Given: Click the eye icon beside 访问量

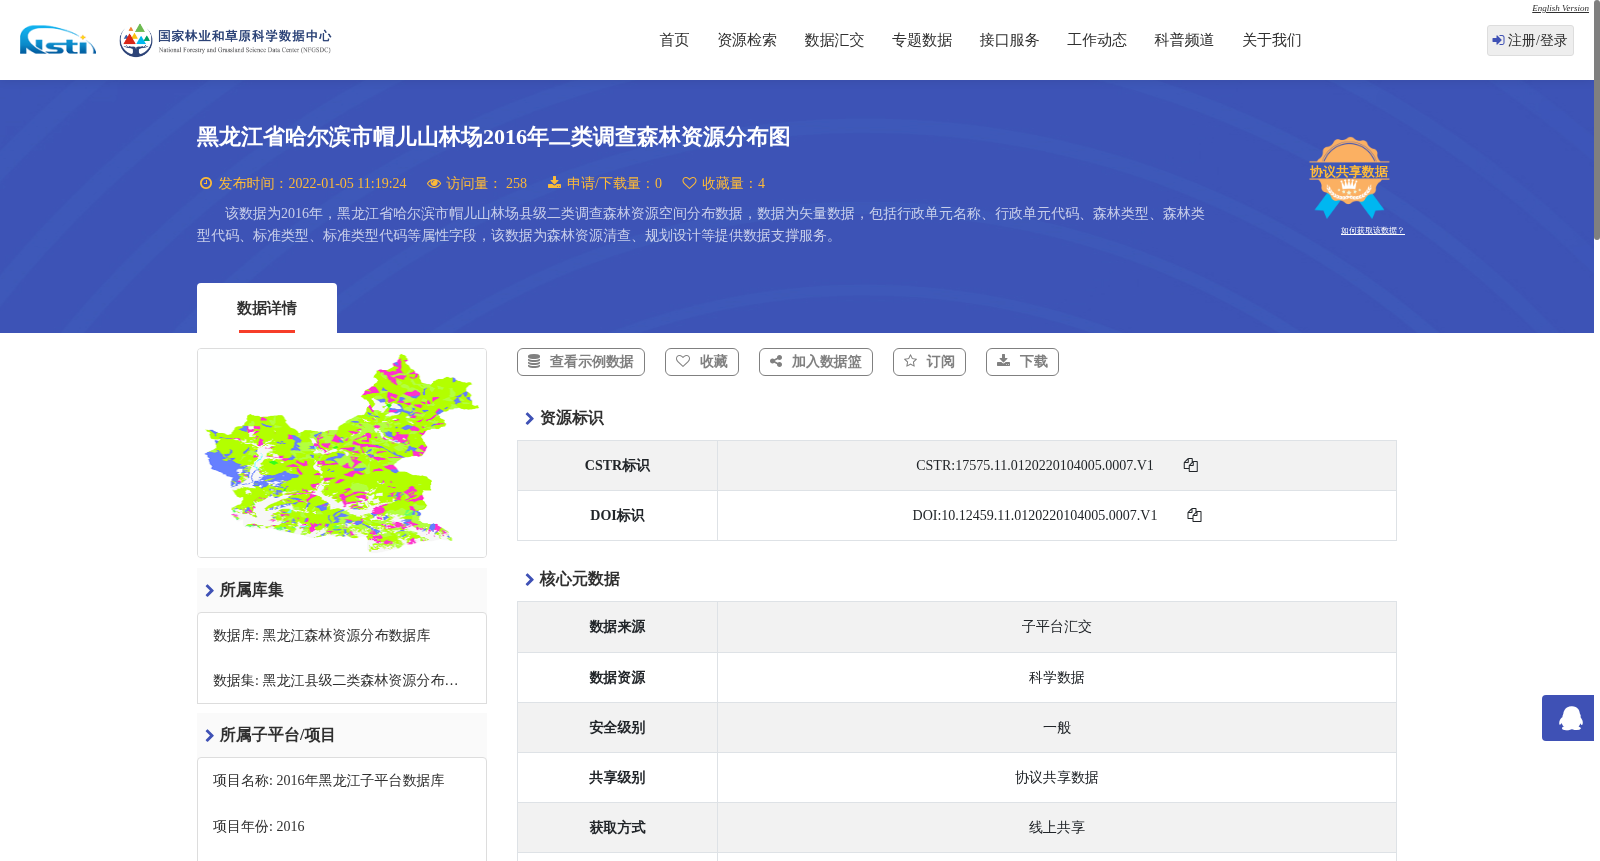Looking at the screenshot, I should 434,183.
